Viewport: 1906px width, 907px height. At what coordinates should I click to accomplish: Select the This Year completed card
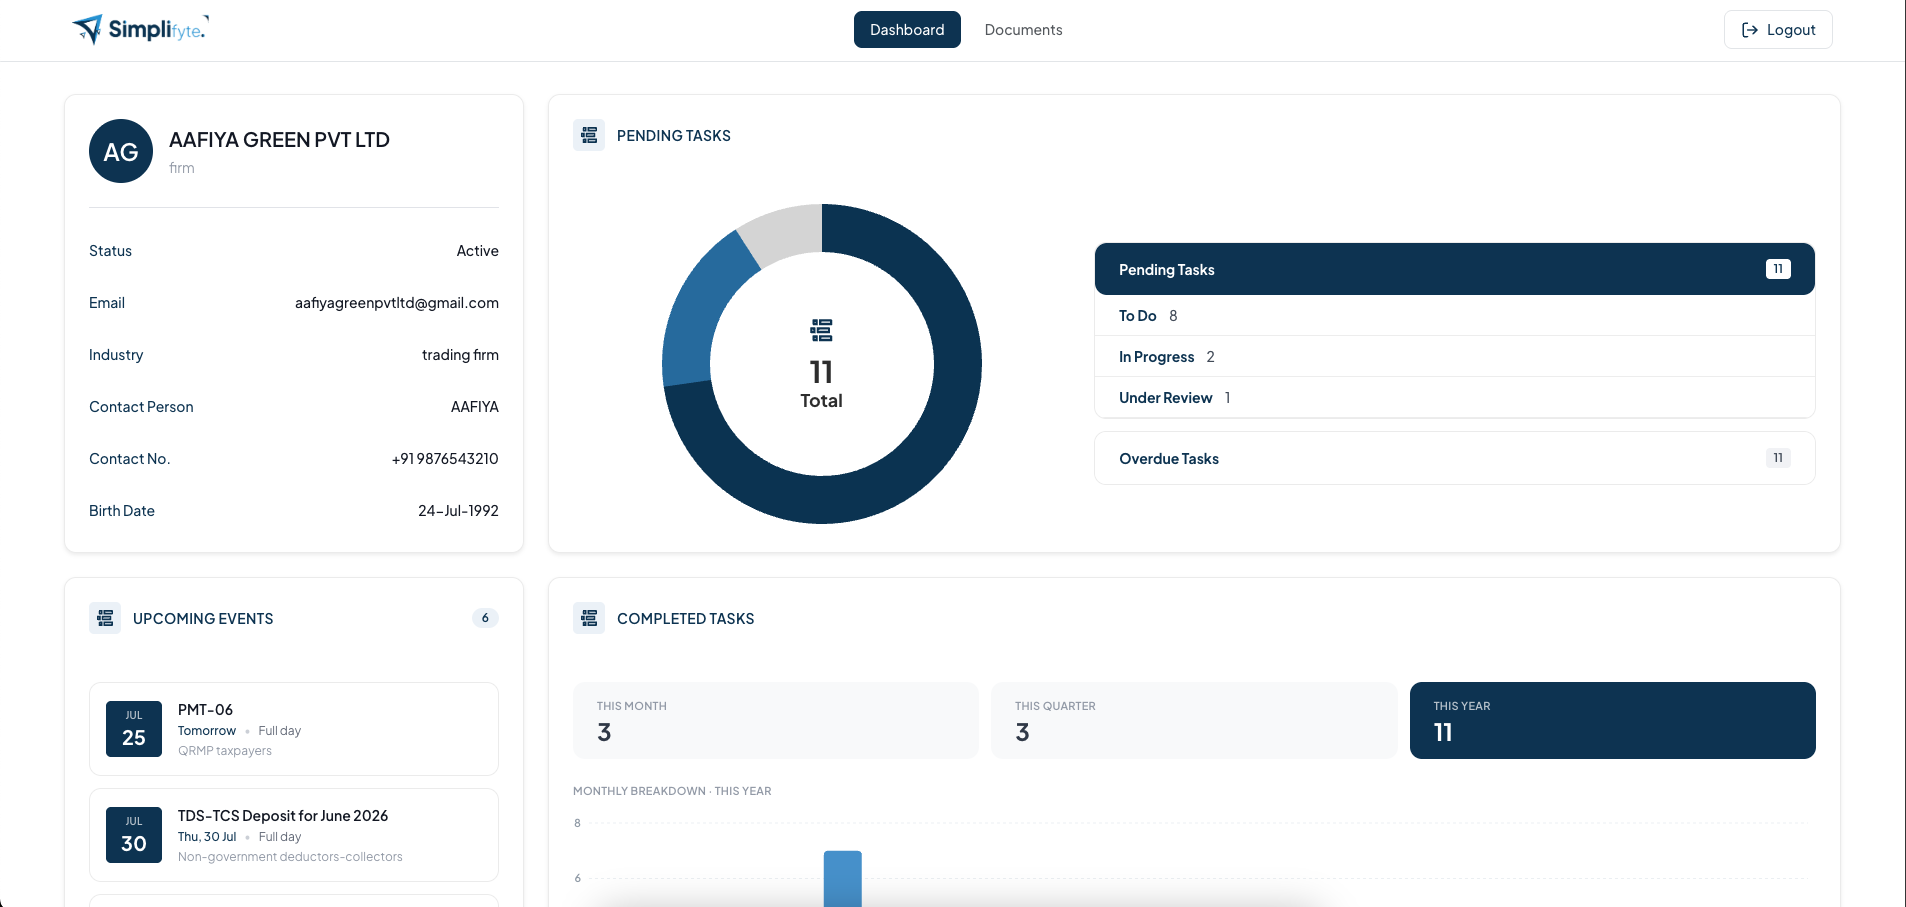[1613, 720]
